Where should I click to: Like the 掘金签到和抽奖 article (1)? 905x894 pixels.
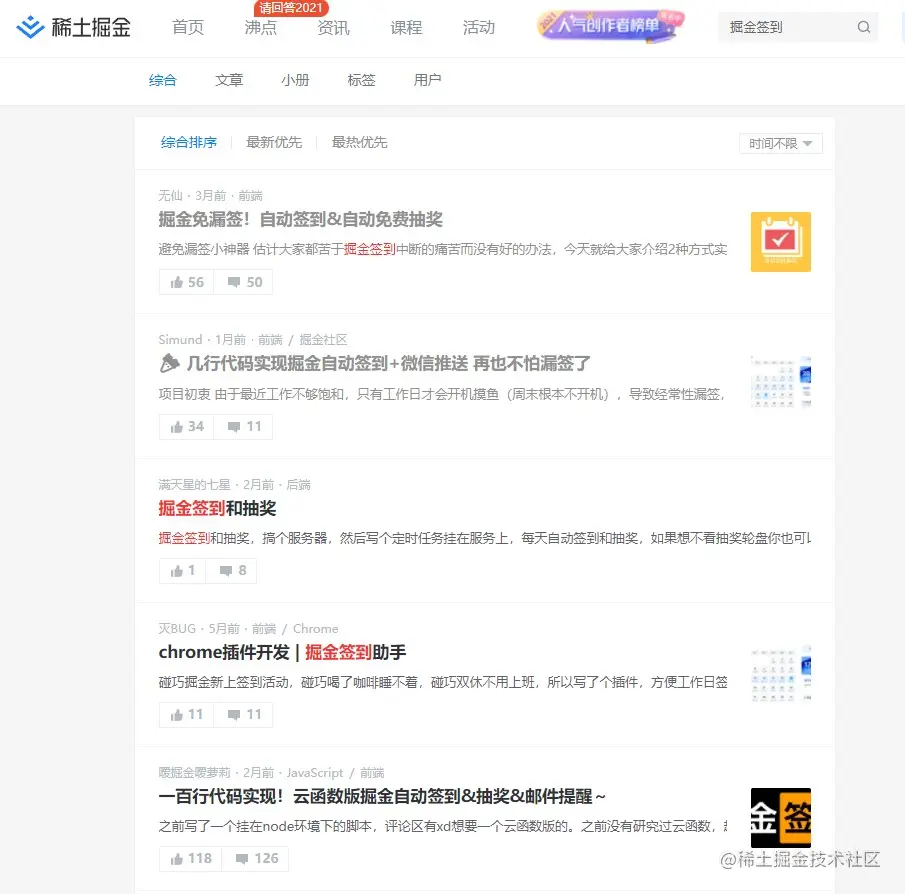pyautogui.click(x=182, y=571)
